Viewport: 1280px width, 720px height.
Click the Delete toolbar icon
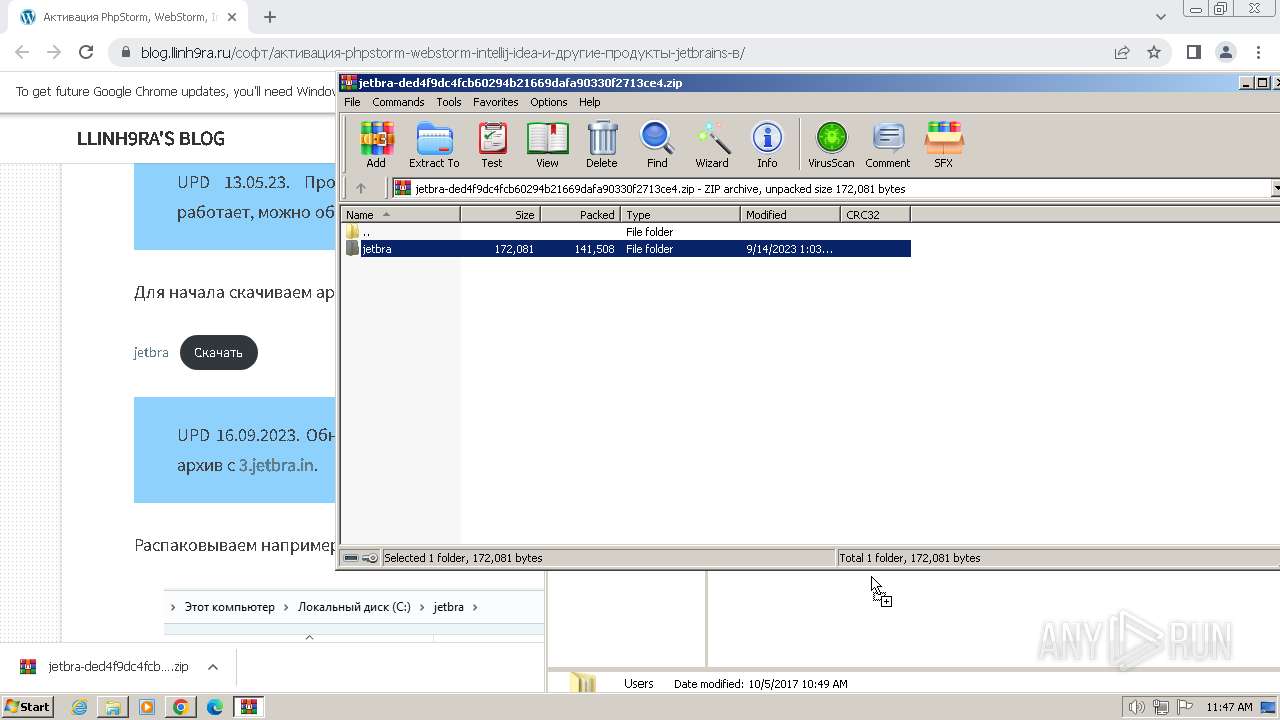[x=602, y=144]
